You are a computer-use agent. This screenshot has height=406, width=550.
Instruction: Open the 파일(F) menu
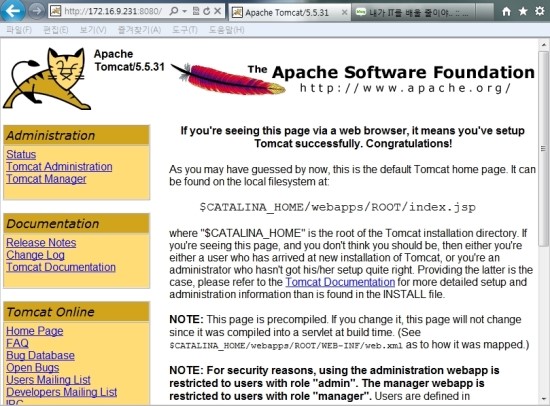point(19,30)
